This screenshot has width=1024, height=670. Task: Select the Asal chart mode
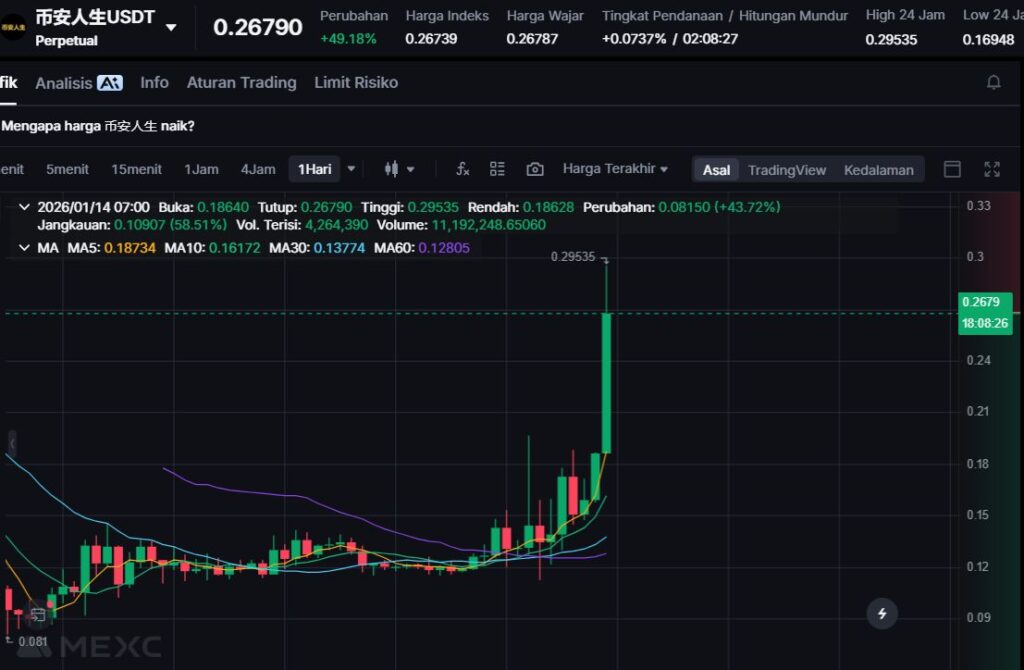(x=716, y=170)
